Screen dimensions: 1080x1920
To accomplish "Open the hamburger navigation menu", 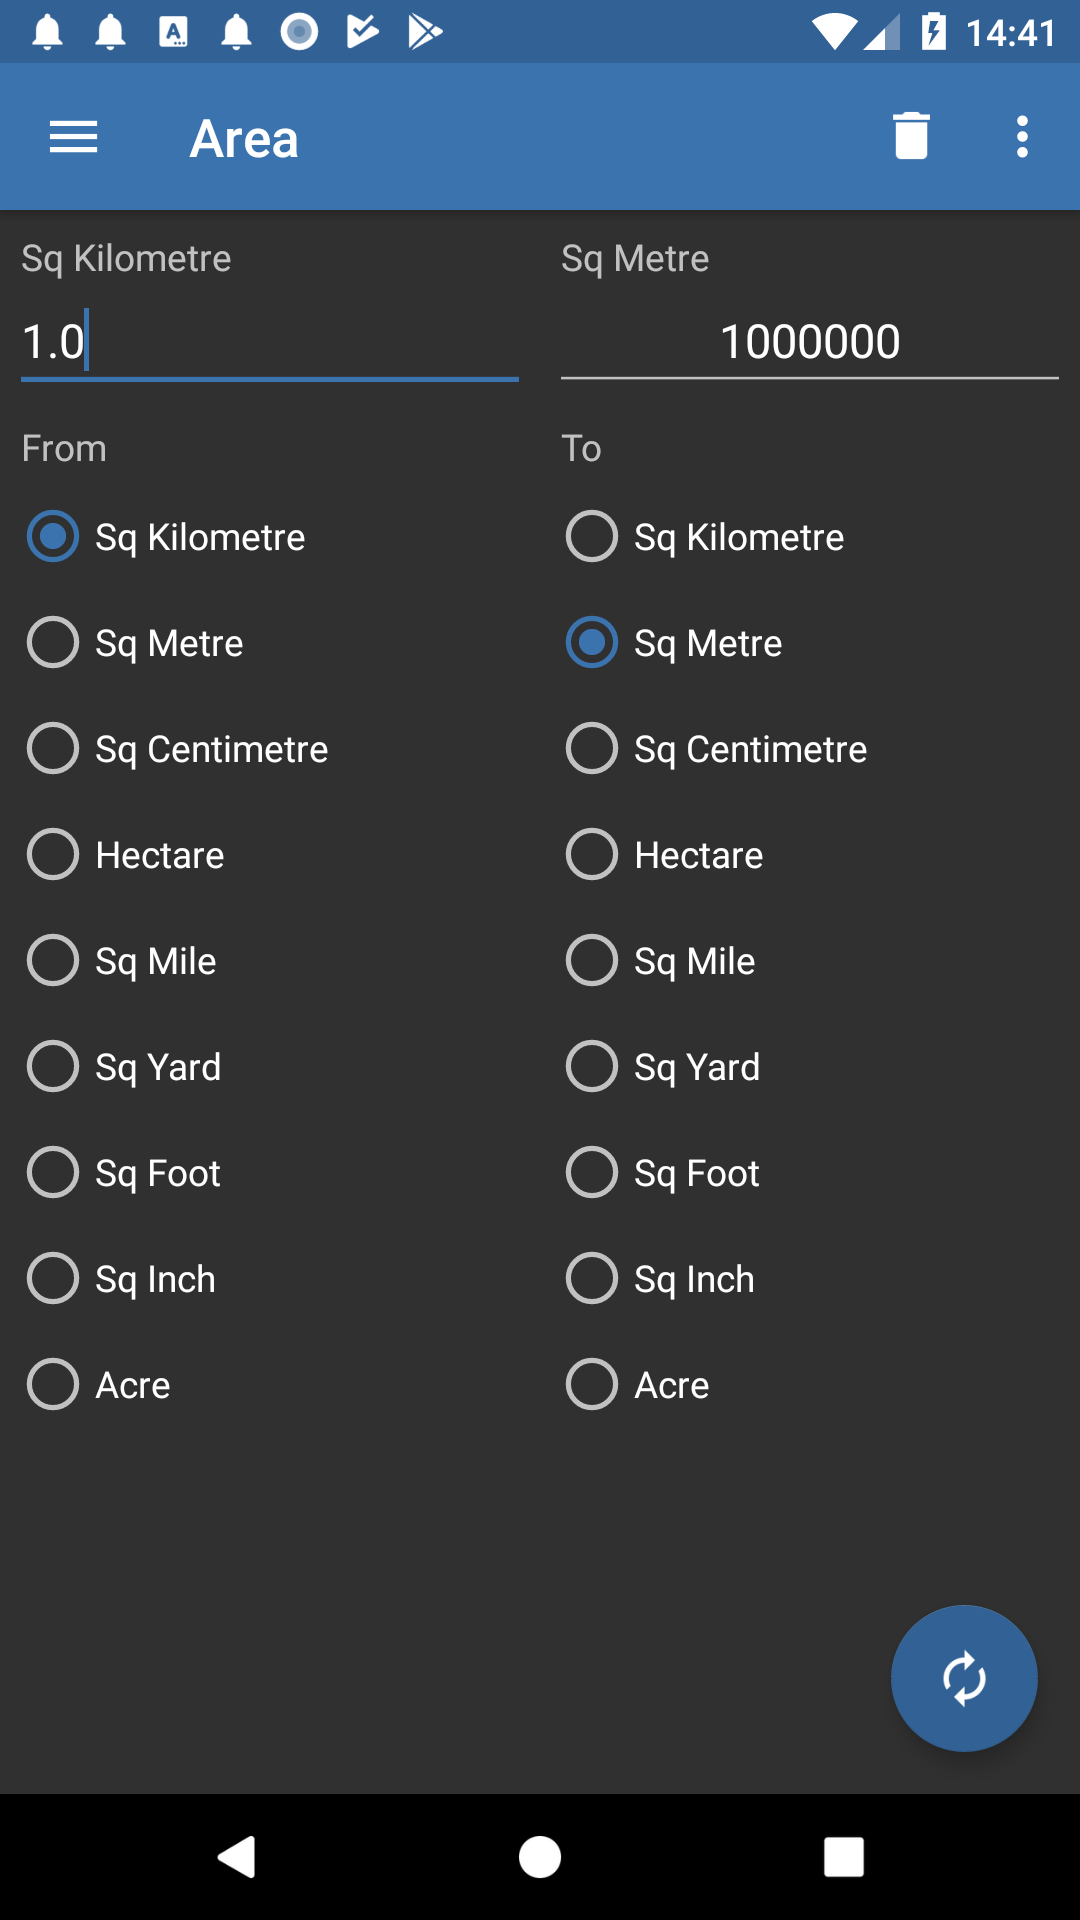I will click(73, 137).
